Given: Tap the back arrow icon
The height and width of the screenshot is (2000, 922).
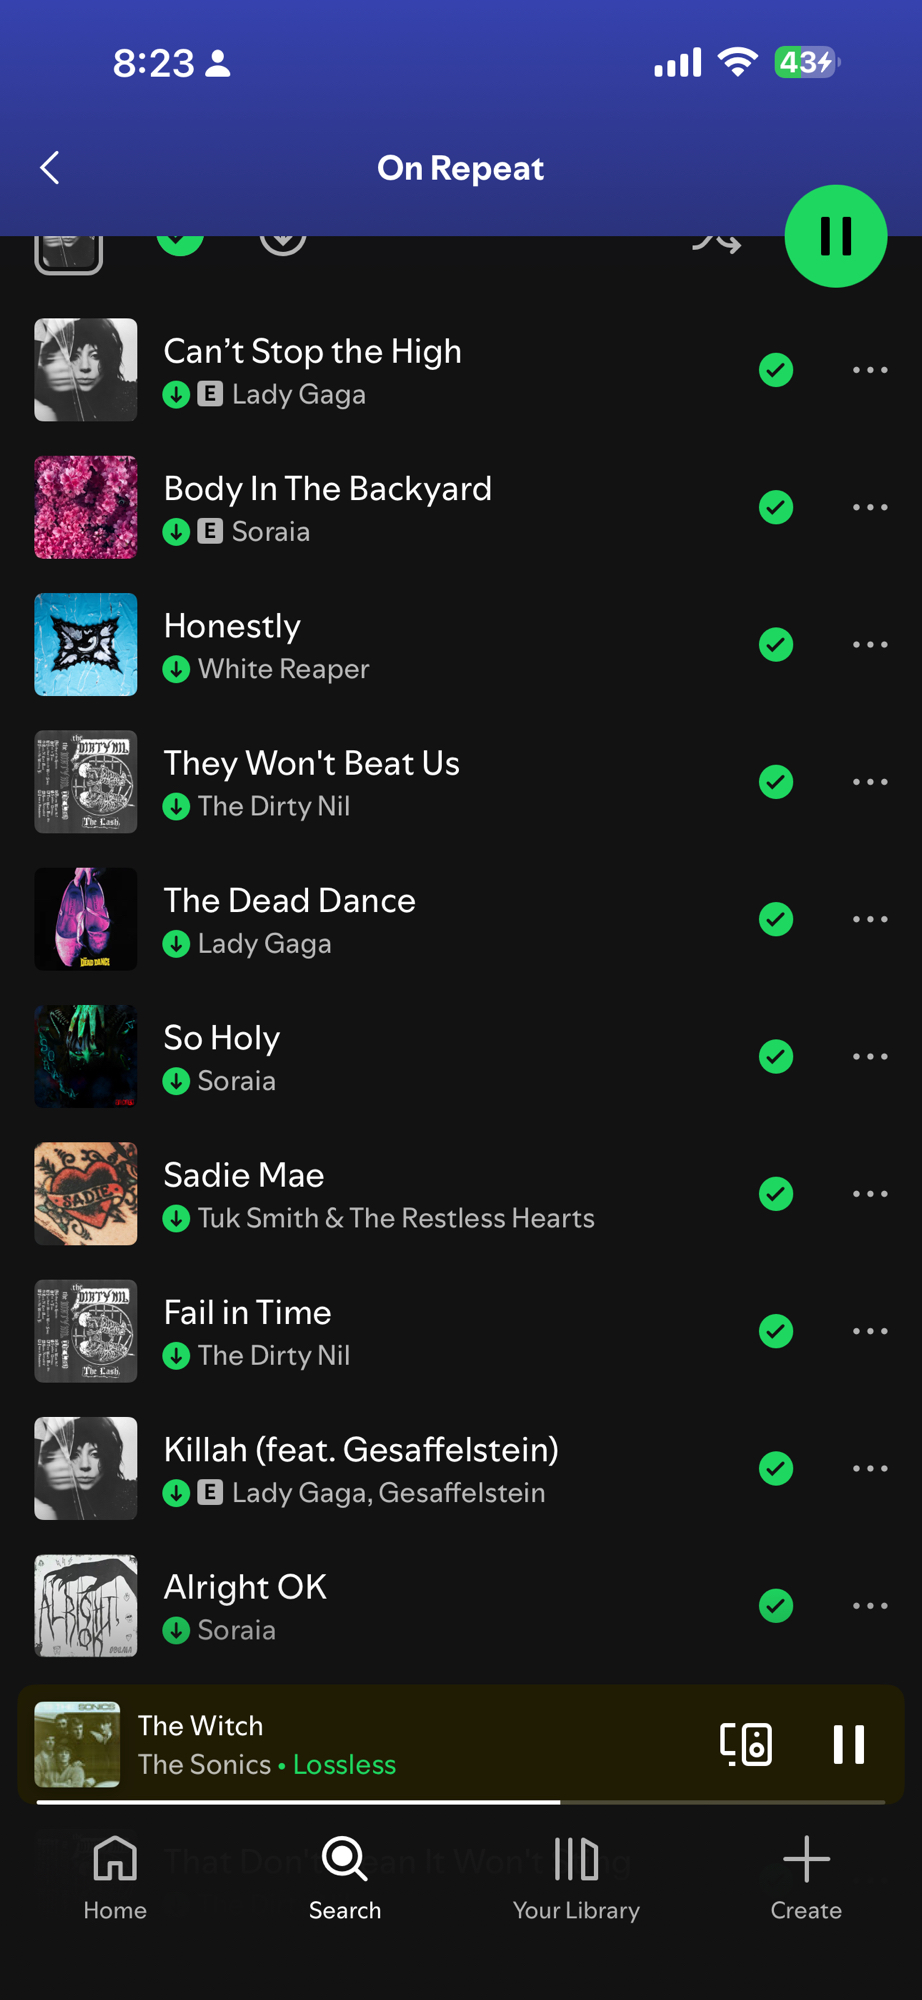Looking at the screenshot, I should 50,168.
